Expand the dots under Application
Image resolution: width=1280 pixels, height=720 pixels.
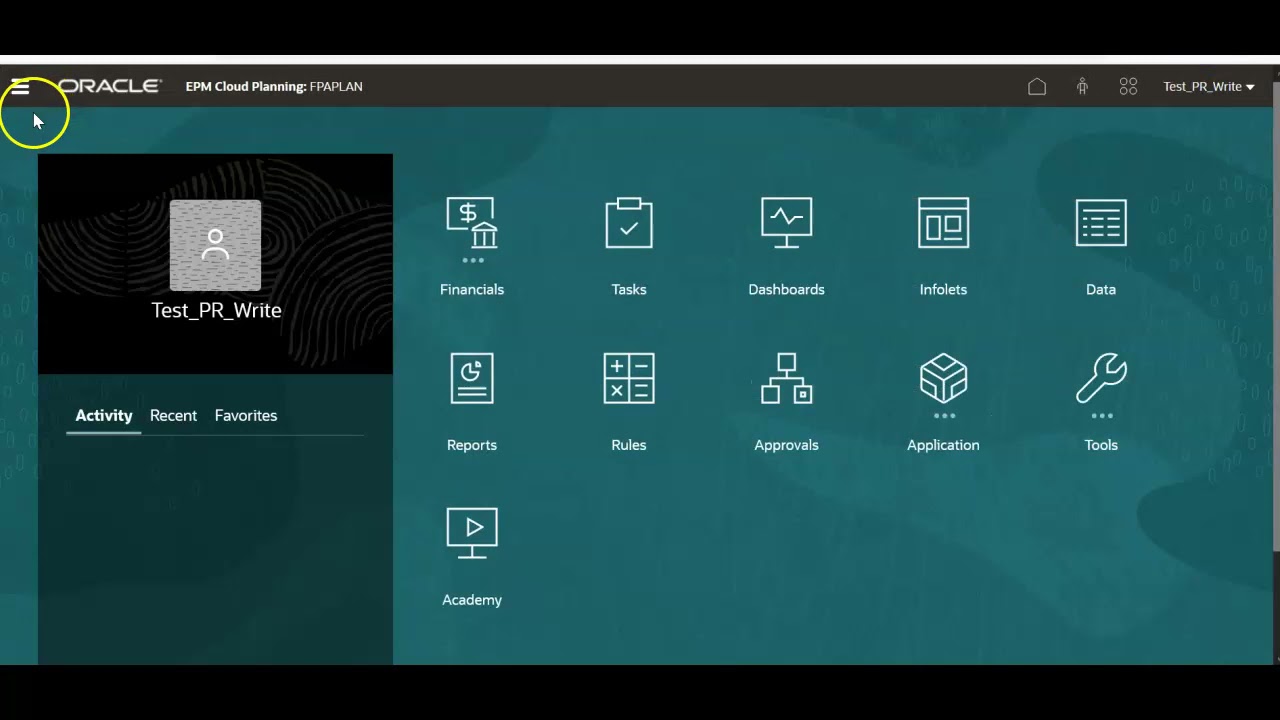(944, 416)
